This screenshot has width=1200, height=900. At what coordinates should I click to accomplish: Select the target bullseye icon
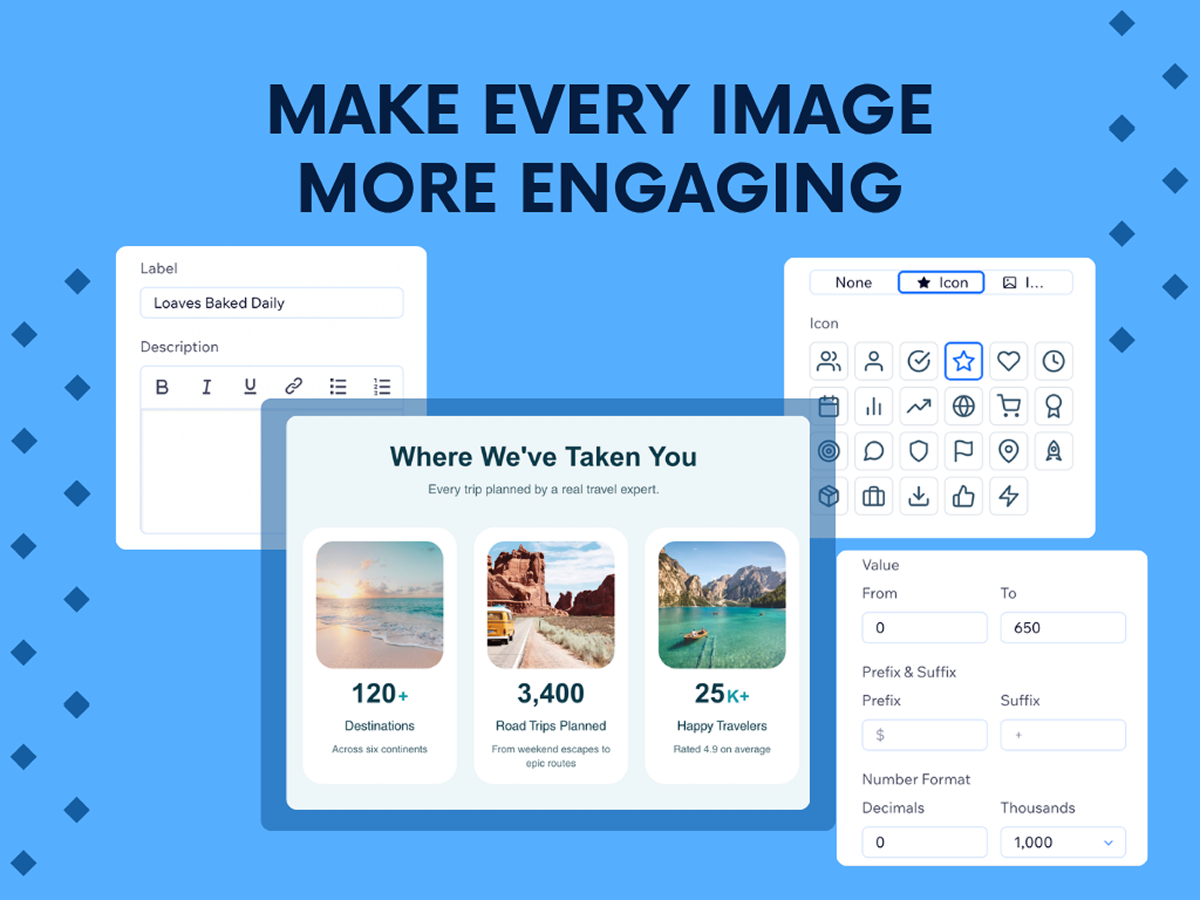[x=829, y=451]
